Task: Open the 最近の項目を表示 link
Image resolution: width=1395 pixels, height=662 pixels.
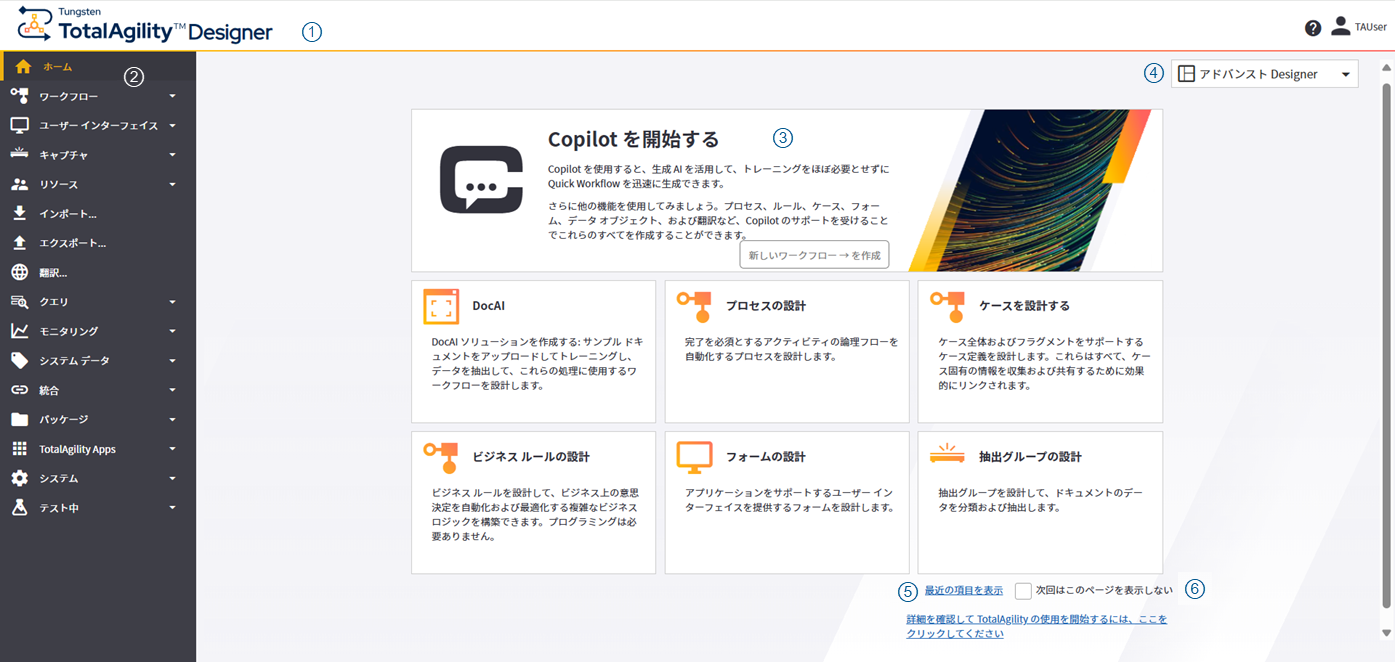Action: coord(962,590)
